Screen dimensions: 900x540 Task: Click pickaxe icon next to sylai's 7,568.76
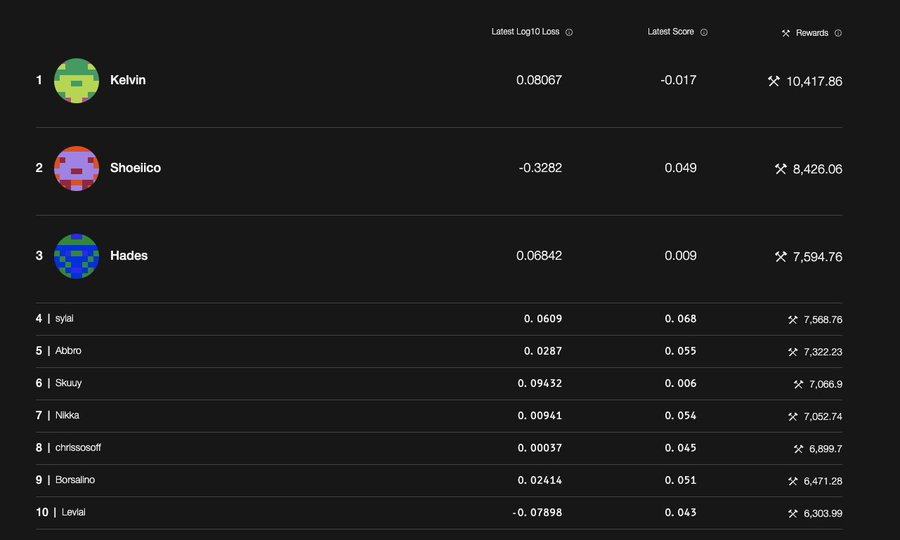pos(793,320)
